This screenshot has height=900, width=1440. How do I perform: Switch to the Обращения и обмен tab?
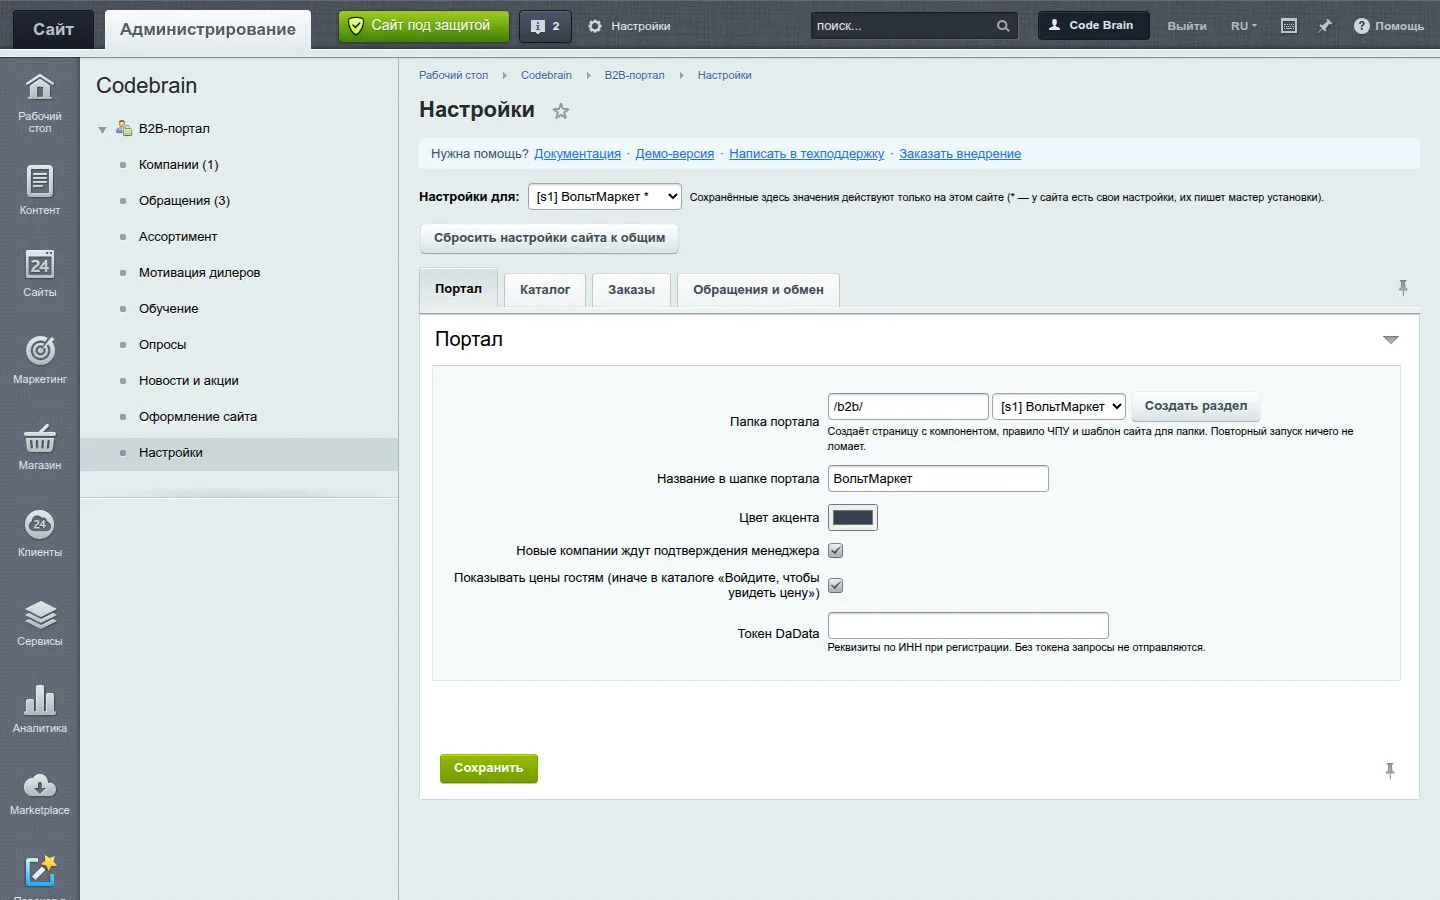pyautogui.click(x=758, y=290)
